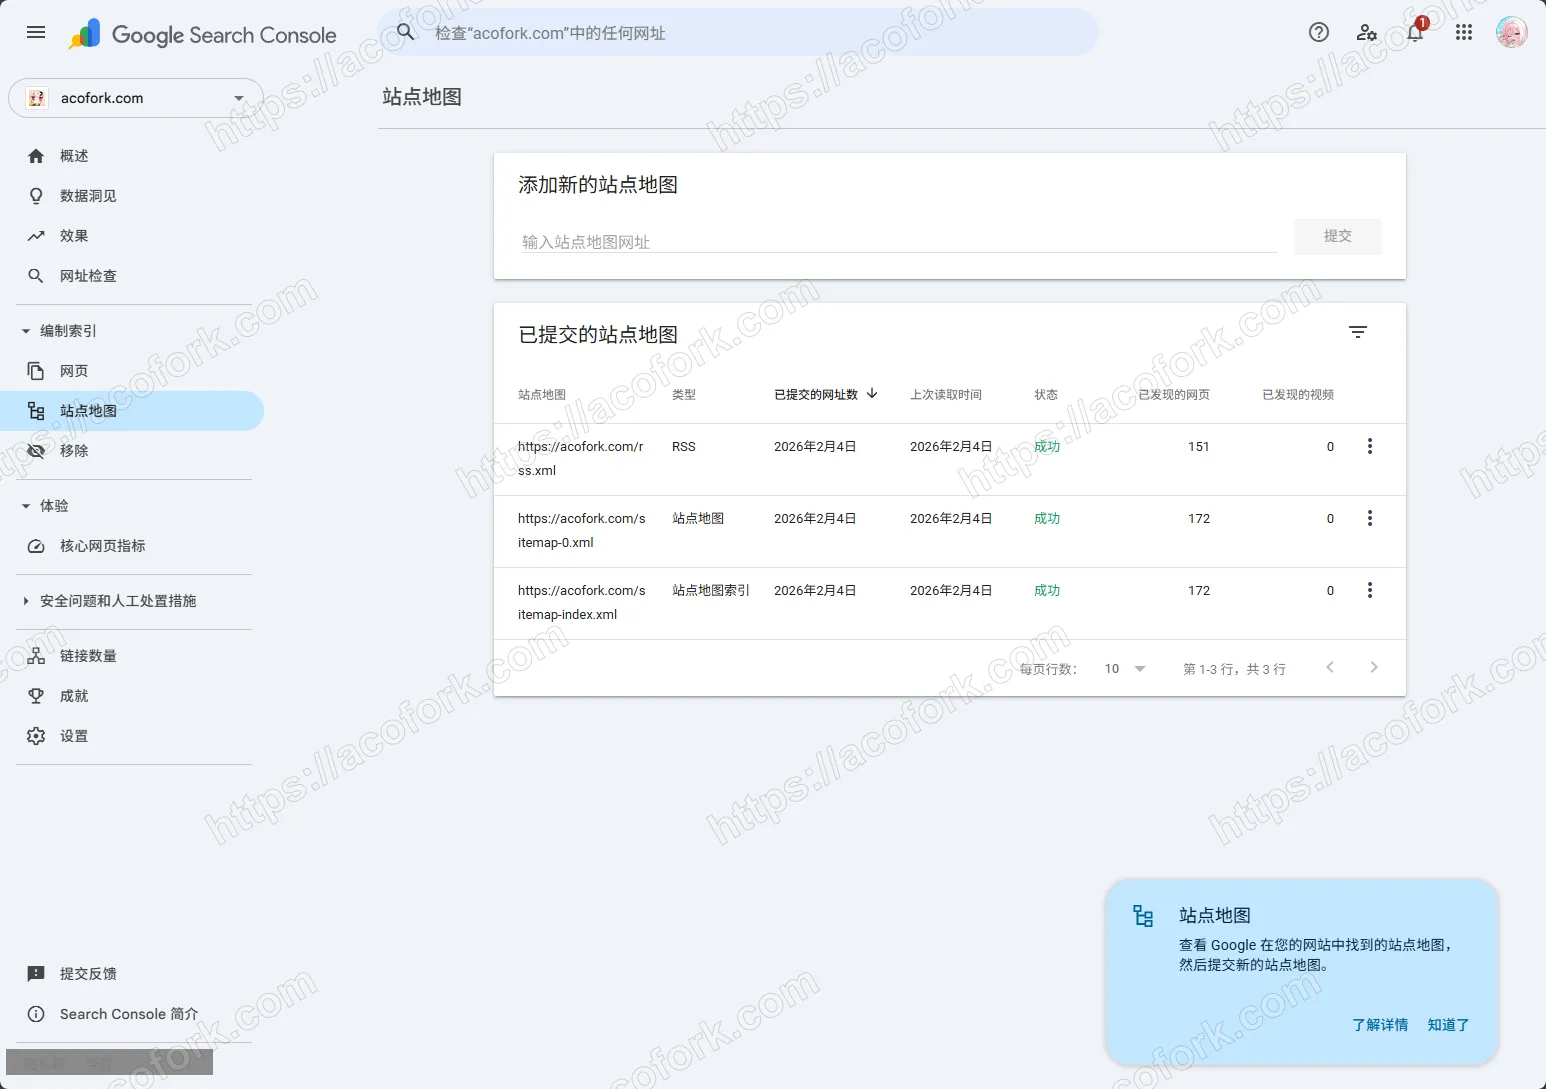
Task: Open user and permissions settings icon
Action: [1366, 33]
